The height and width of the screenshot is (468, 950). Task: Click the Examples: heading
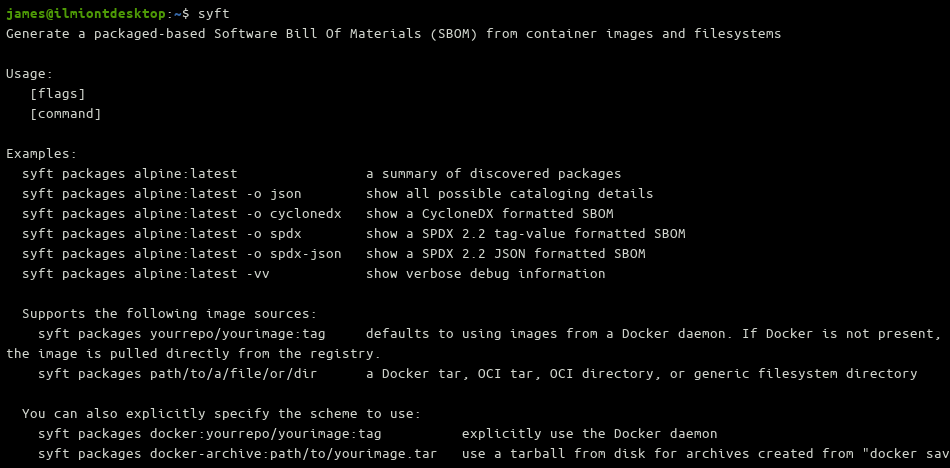pos(41,153)
